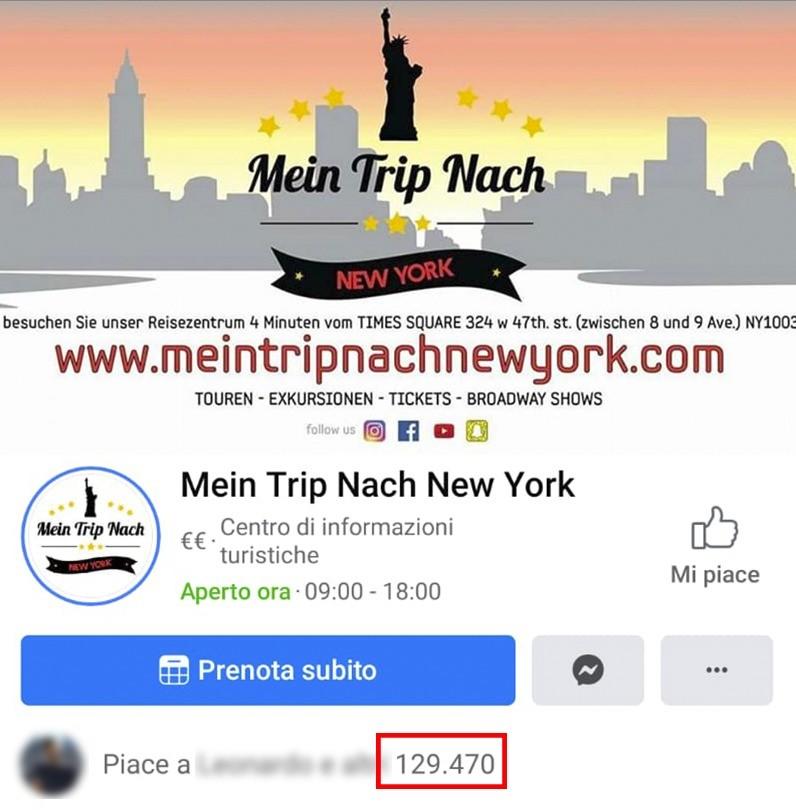Click the YouTube icon in the banner
Screen dimensions: 796x810
444,431
